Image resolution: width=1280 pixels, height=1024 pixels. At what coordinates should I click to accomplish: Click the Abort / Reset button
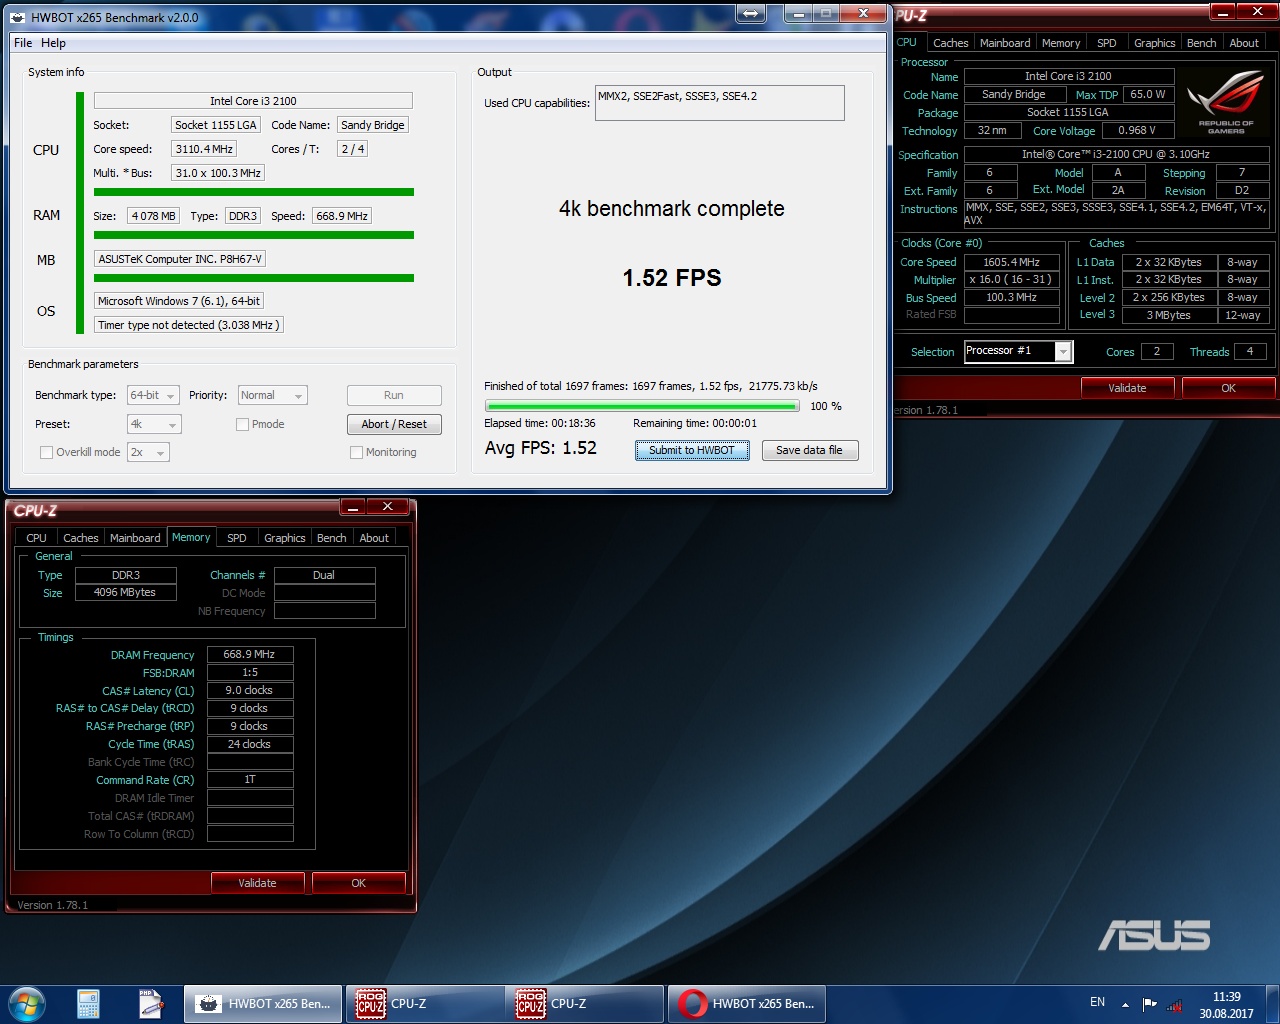coord(394,424)
